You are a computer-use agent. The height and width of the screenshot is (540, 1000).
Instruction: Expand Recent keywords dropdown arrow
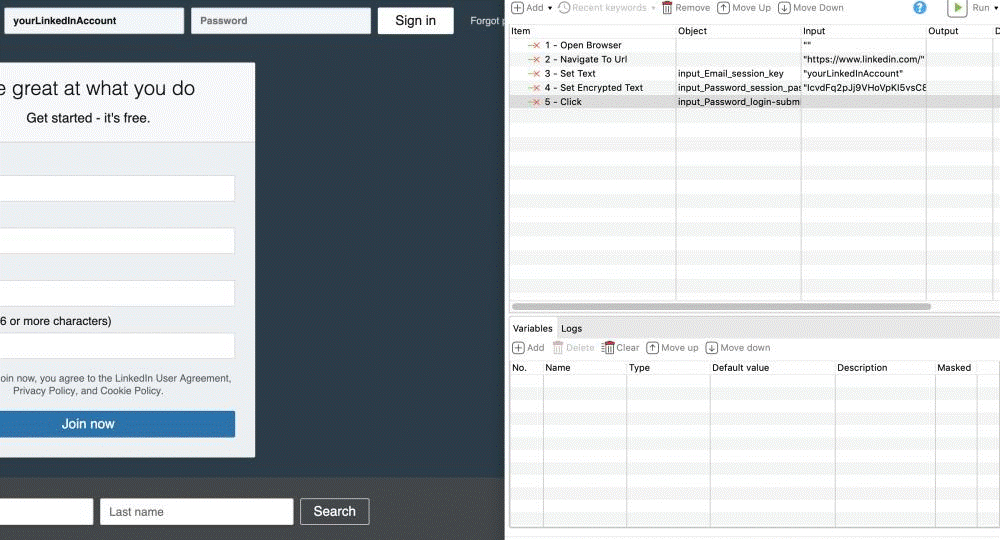tap(653, 8)
